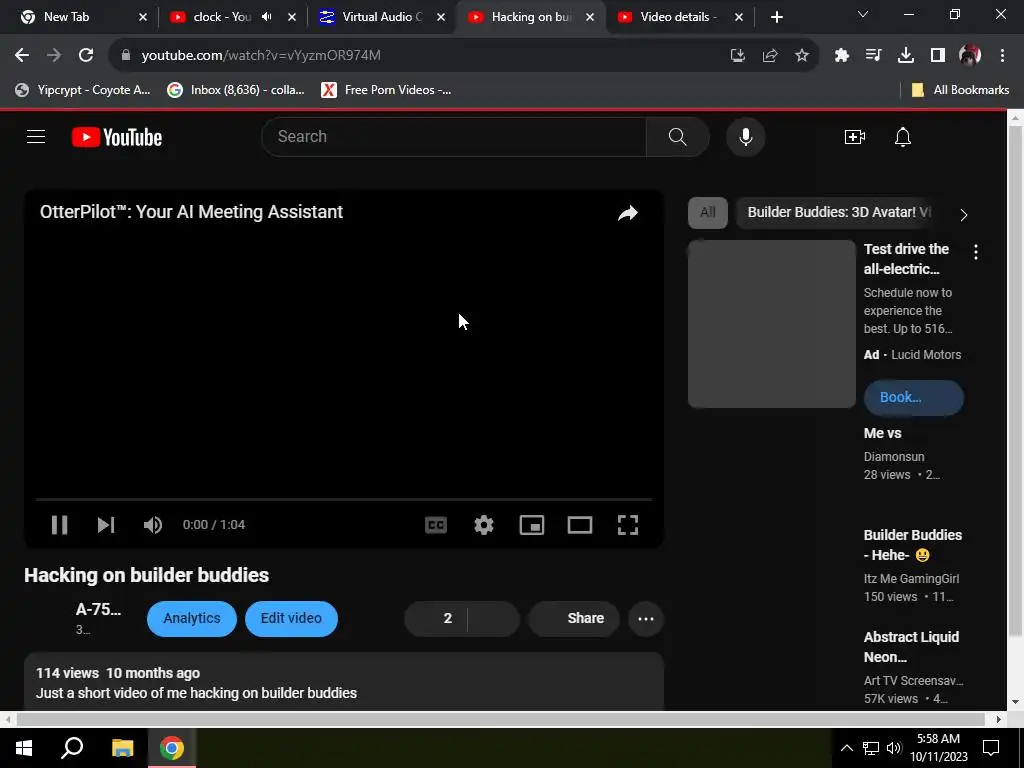Open options menu for Lucid Motors ad
The width and height of the screenshot is (1024, 768).
coord(976,252)
